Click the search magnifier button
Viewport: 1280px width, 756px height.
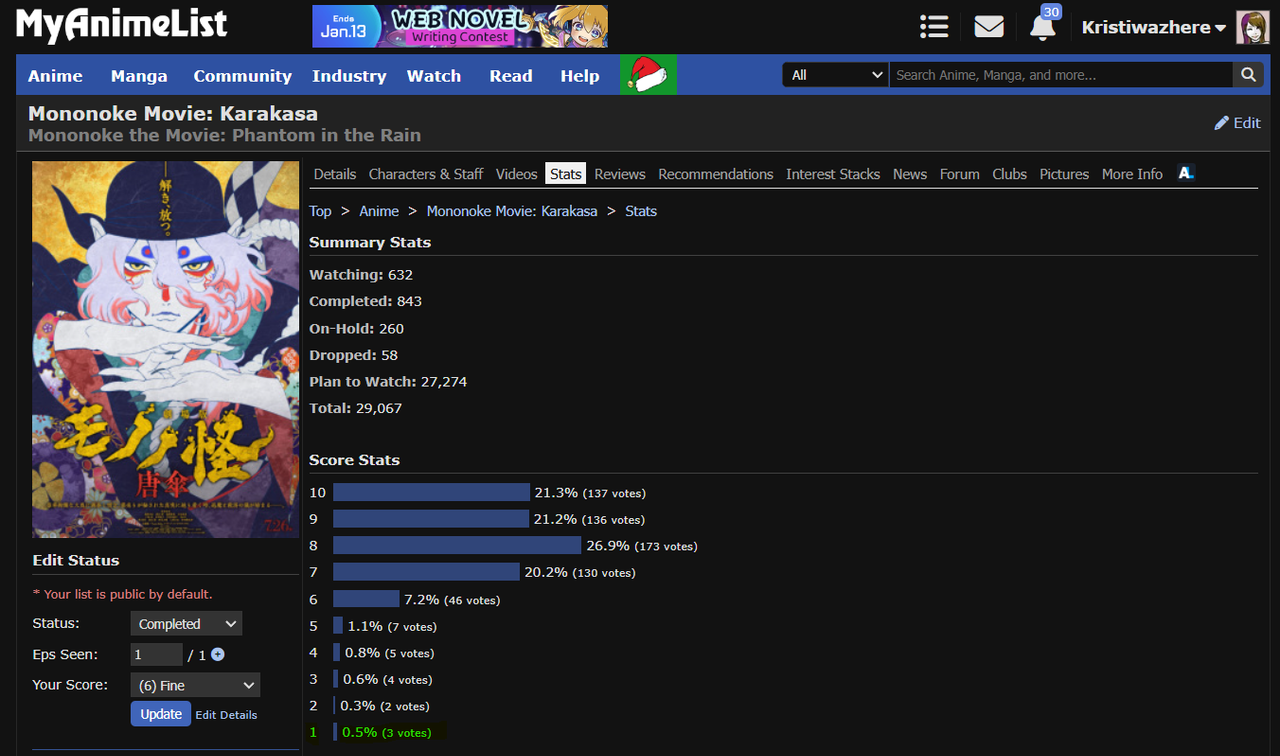click(1248, 75)
